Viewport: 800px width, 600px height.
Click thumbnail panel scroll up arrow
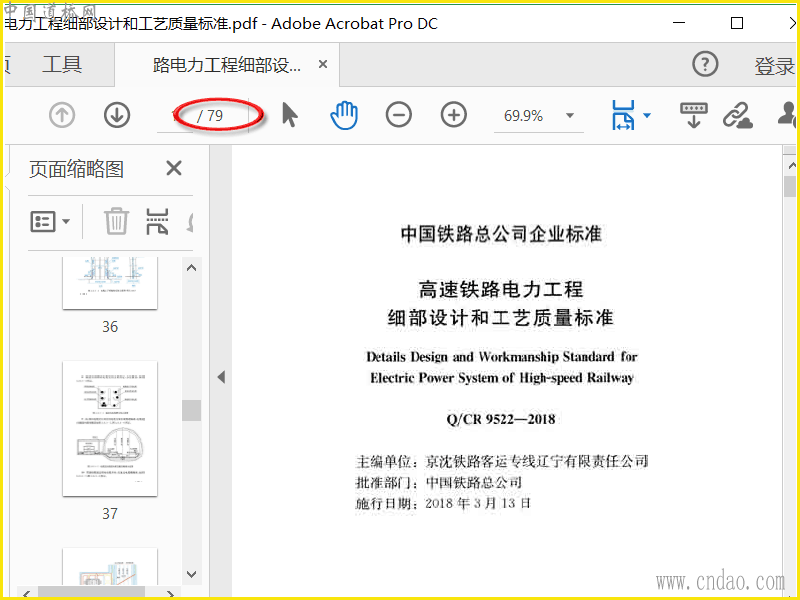(x=191, y=267)
